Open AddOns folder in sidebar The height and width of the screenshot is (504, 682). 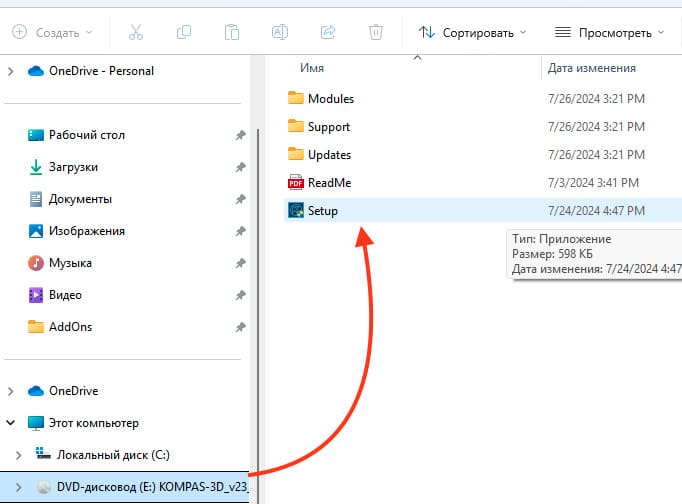pyautogui.click(x=60, y=327)
